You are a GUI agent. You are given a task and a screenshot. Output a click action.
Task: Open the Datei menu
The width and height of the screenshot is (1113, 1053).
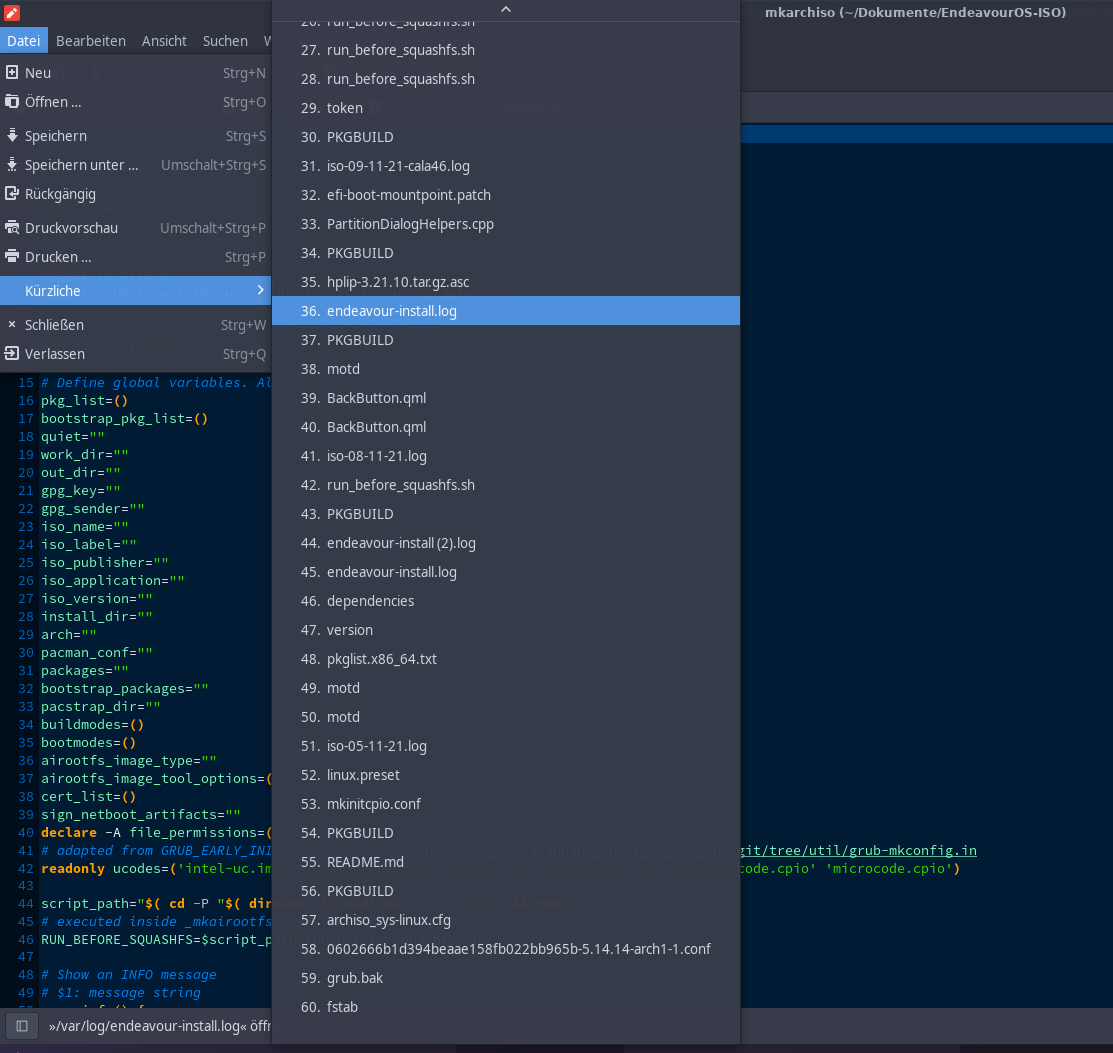(x=23, y=40)
